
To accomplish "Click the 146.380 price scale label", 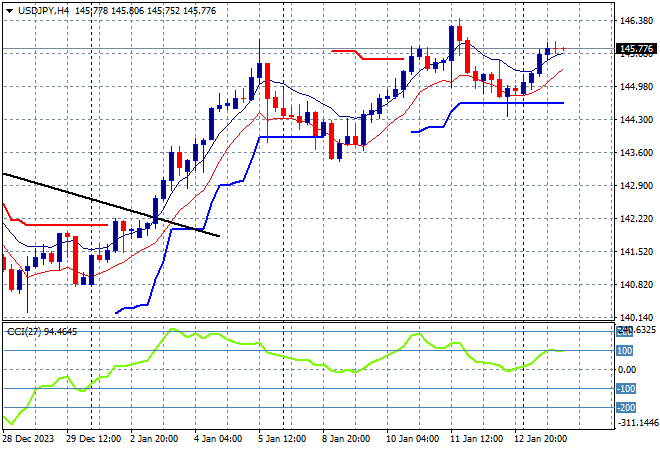I will (636, 21).
